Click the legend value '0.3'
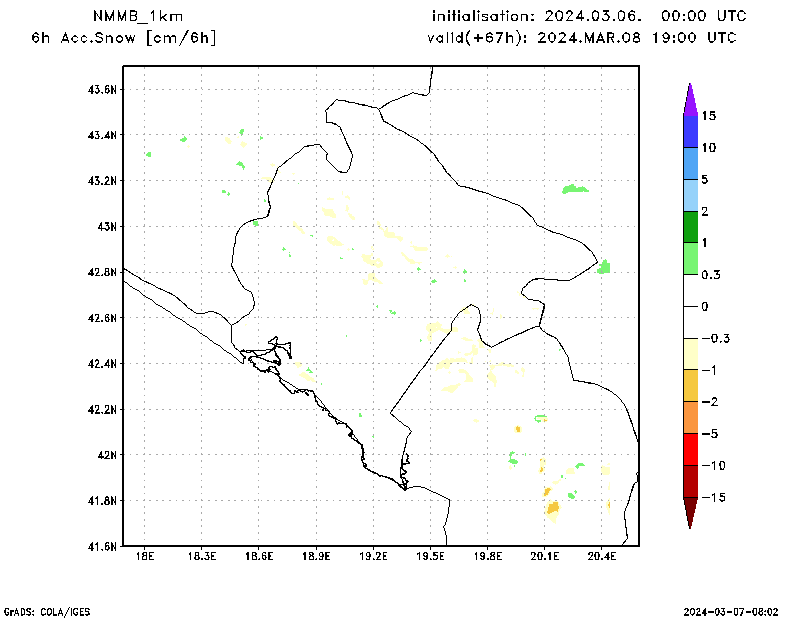The height and width of the screenshot is (618, 800). click(711, 275)
